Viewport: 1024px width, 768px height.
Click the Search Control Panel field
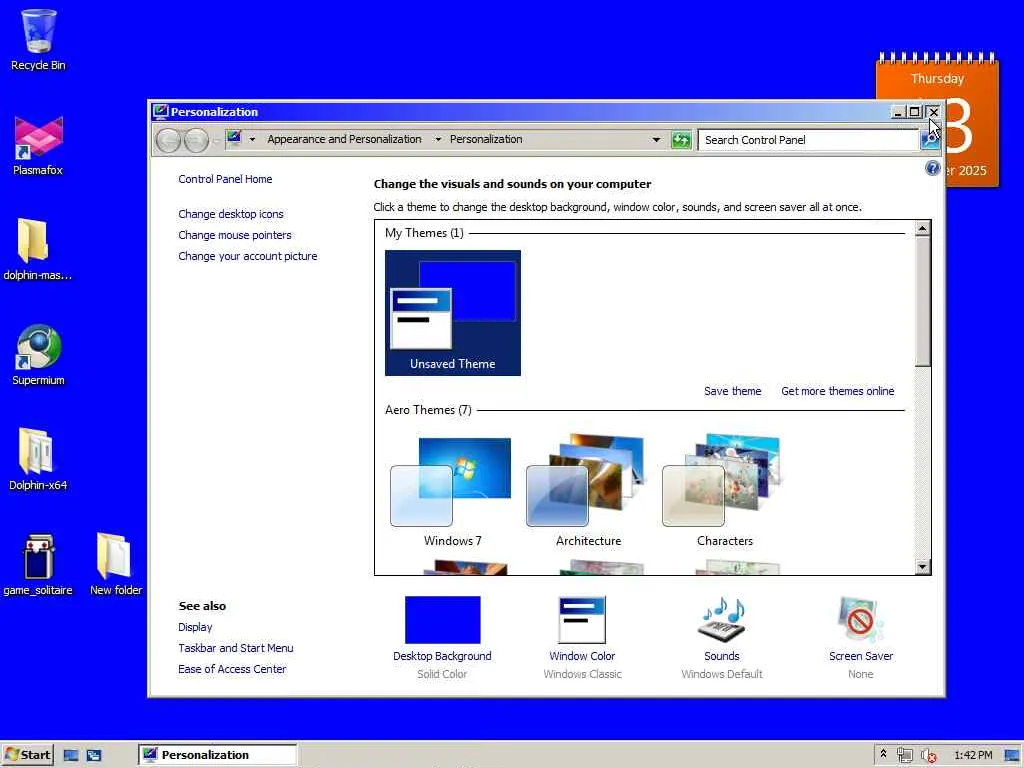(808, 140)
